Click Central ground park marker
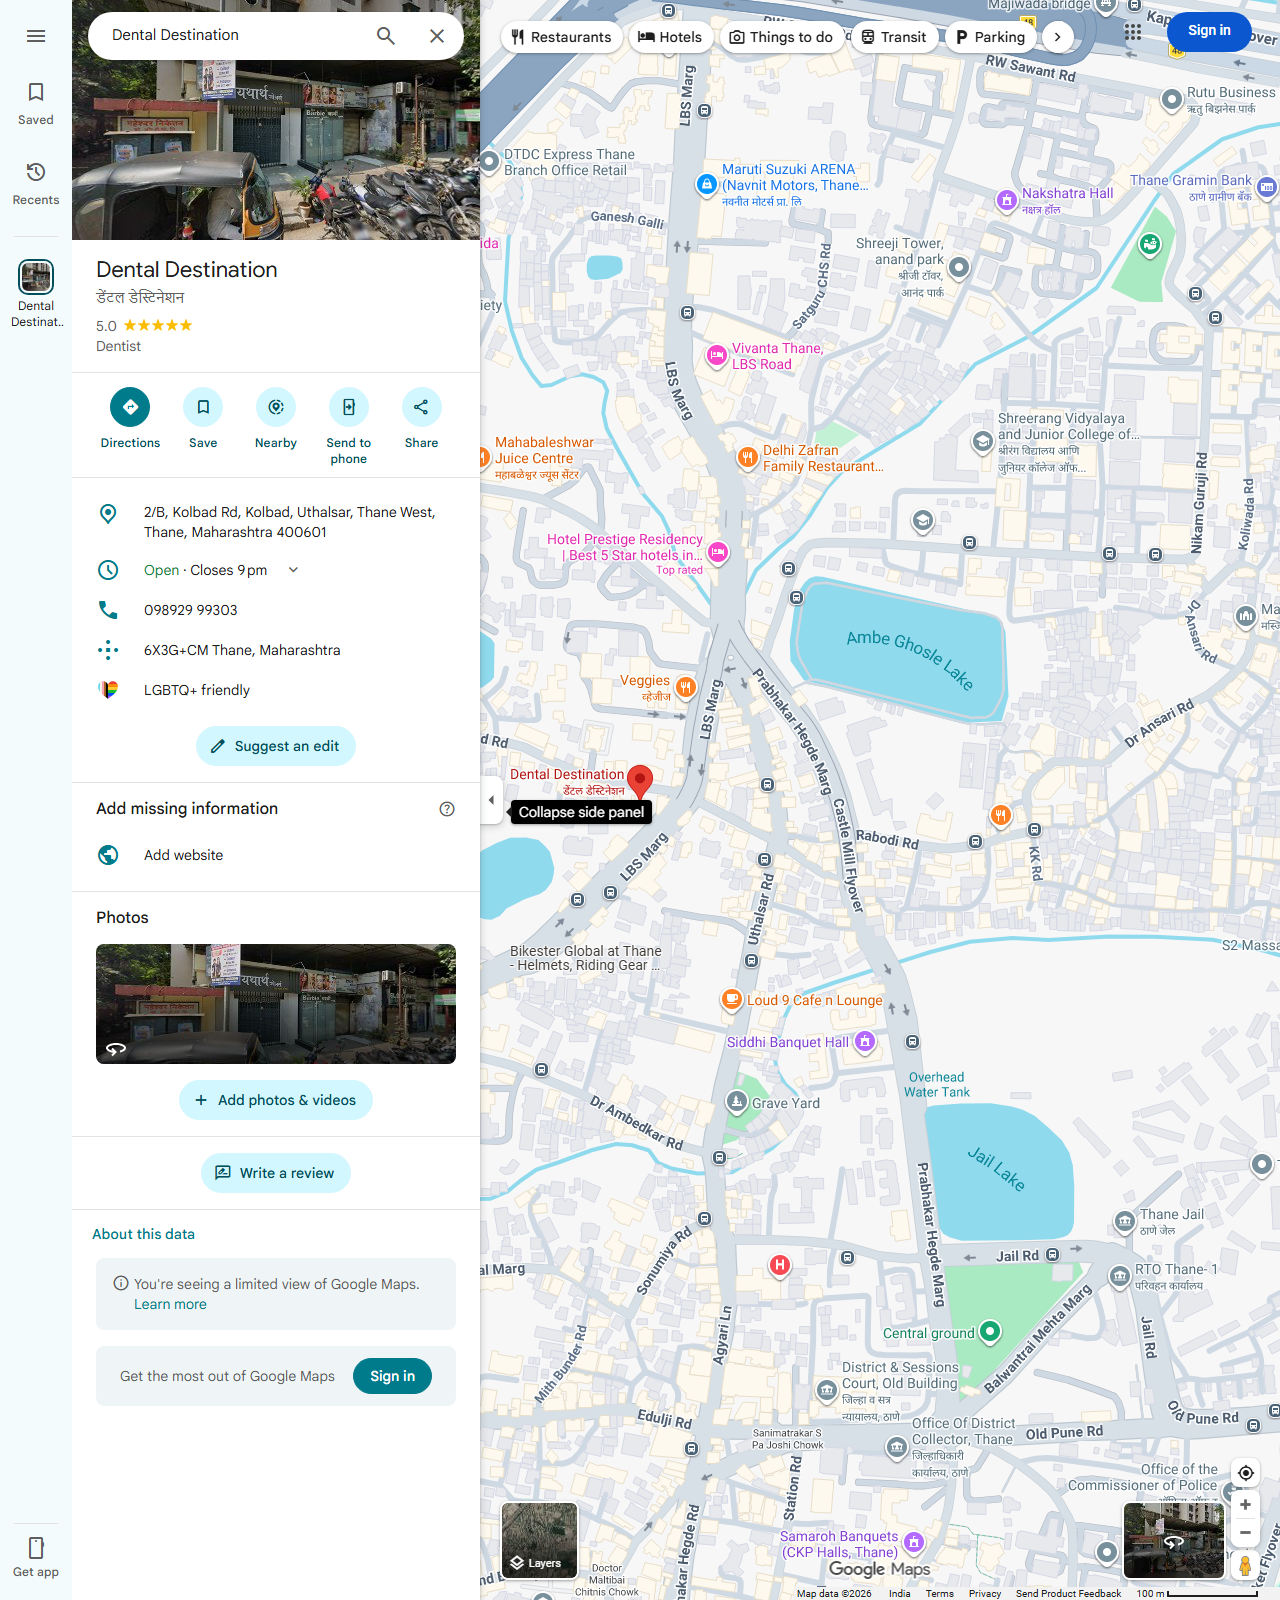This screenshot has height=1600, width=1280. [990, 1331]
